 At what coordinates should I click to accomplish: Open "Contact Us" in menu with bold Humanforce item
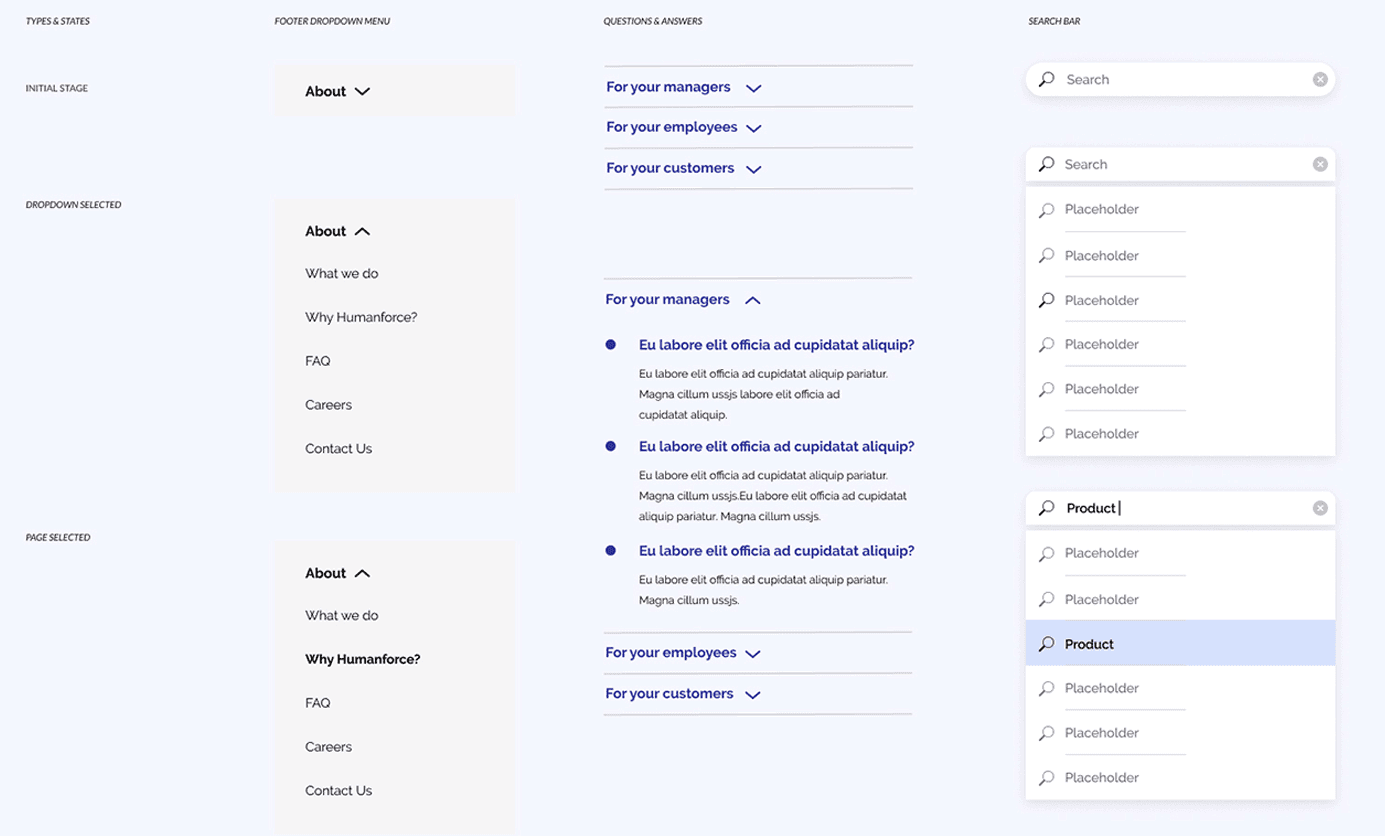pyautogui.click(x=338, y=790)
